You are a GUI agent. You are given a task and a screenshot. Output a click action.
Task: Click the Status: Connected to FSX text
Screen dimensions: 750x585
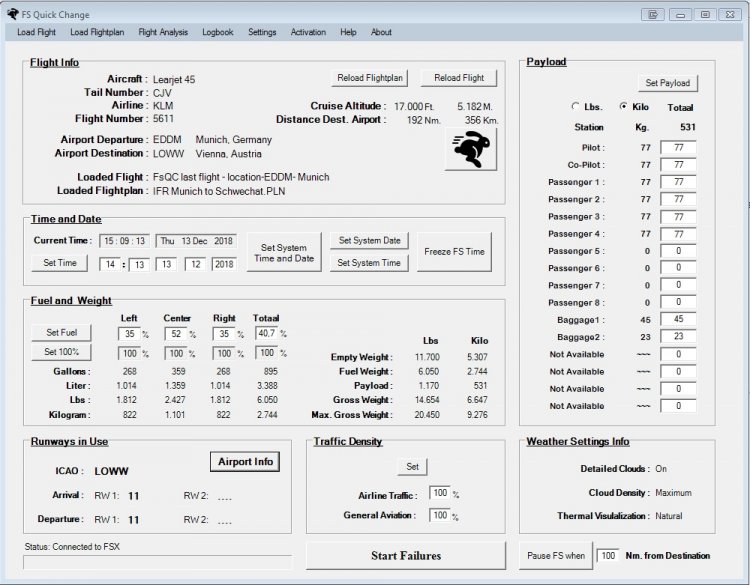coord(72,547)
